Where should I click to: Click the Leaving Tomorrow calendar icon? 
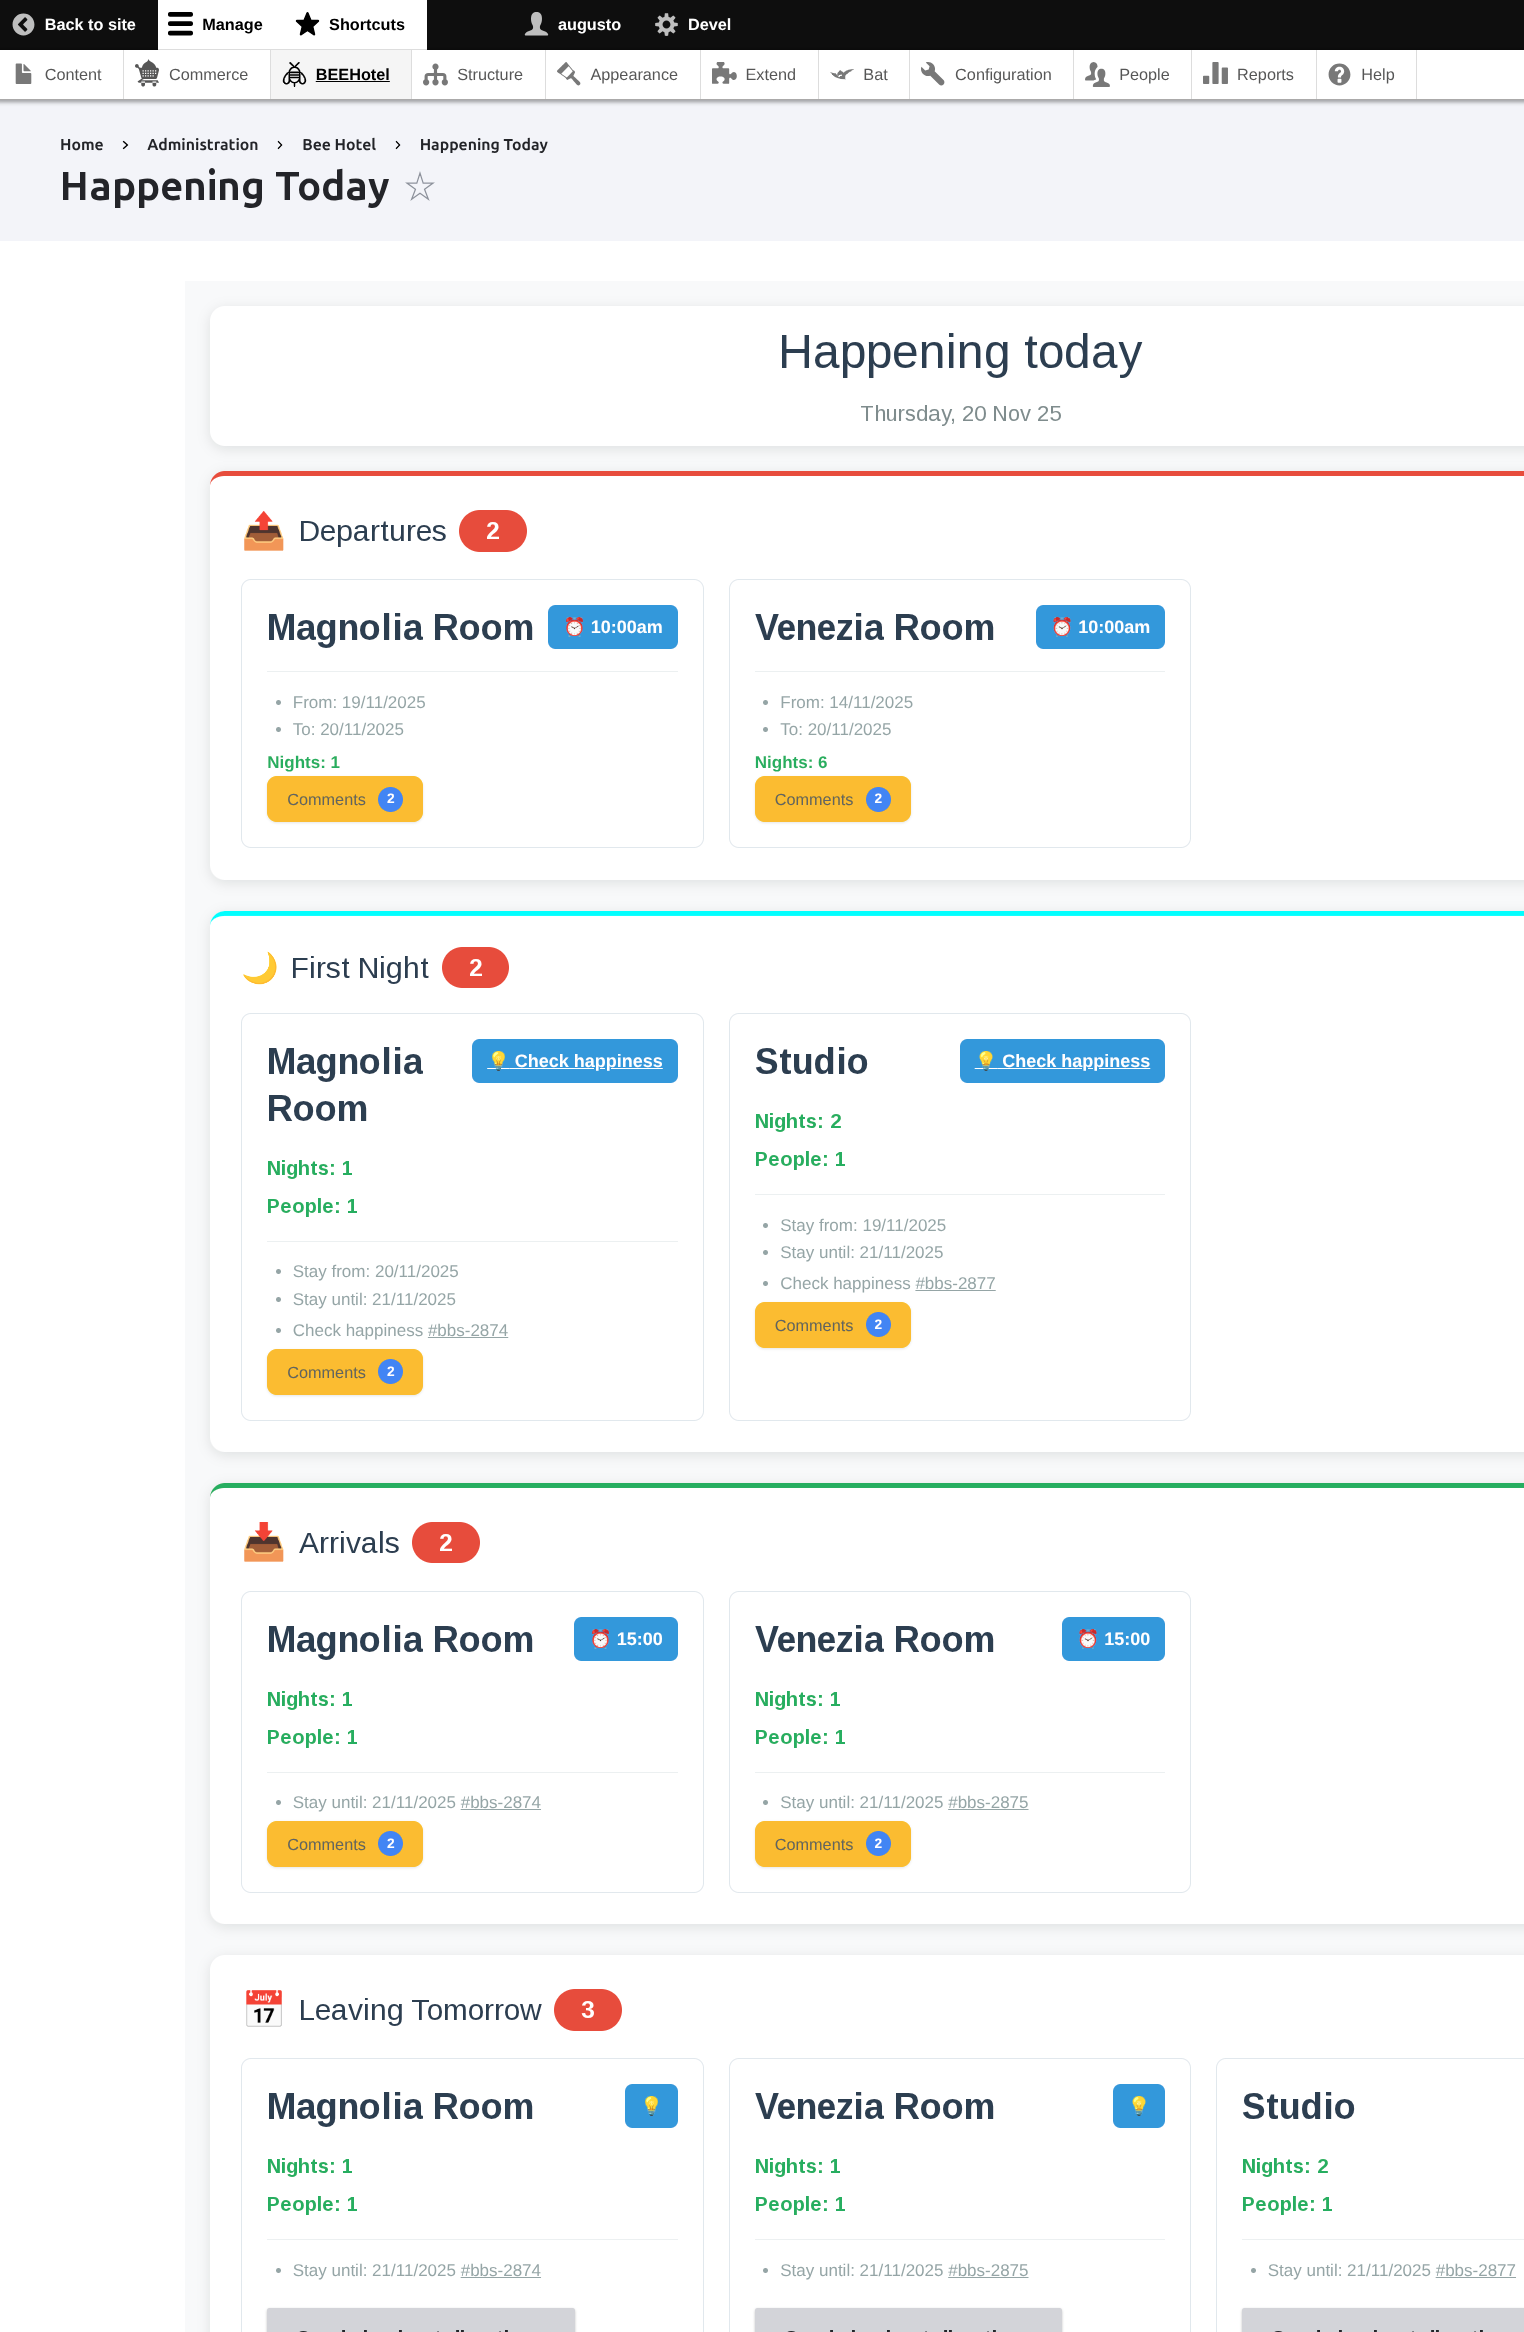[x=264, y=2009]
